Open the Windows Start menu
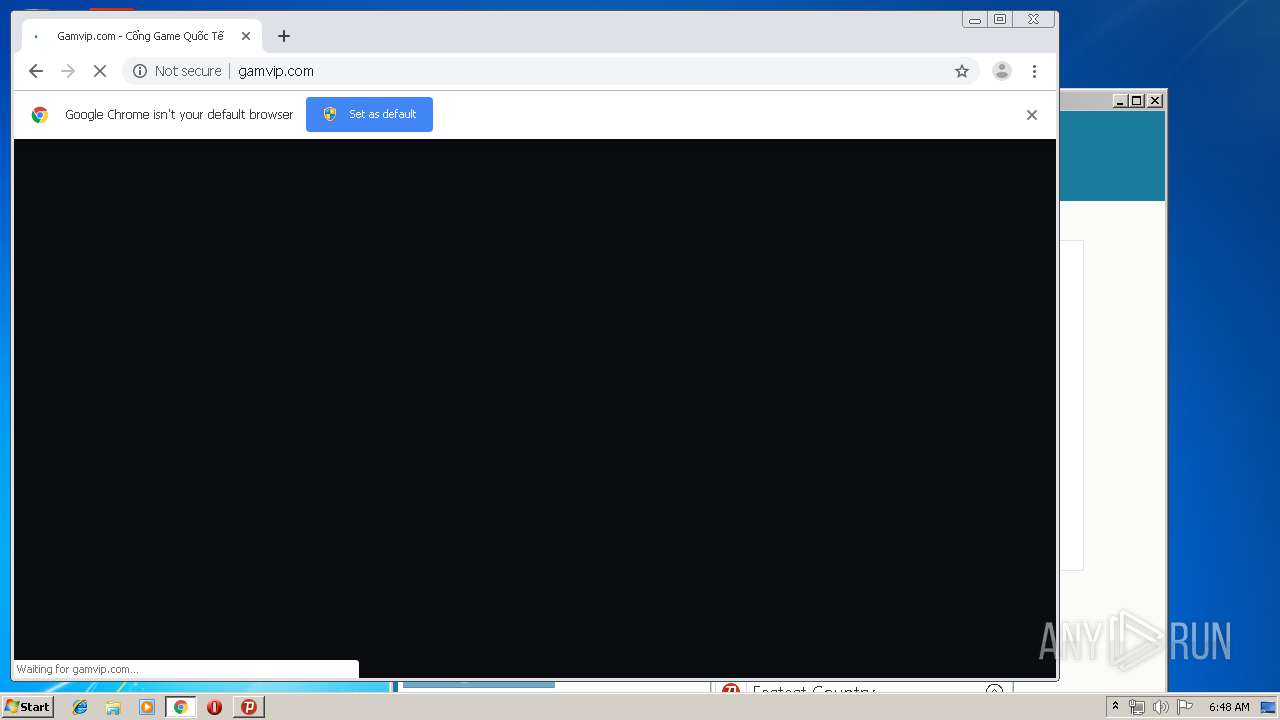Screen dimensions: 1280x720 (x=28, y=707)
